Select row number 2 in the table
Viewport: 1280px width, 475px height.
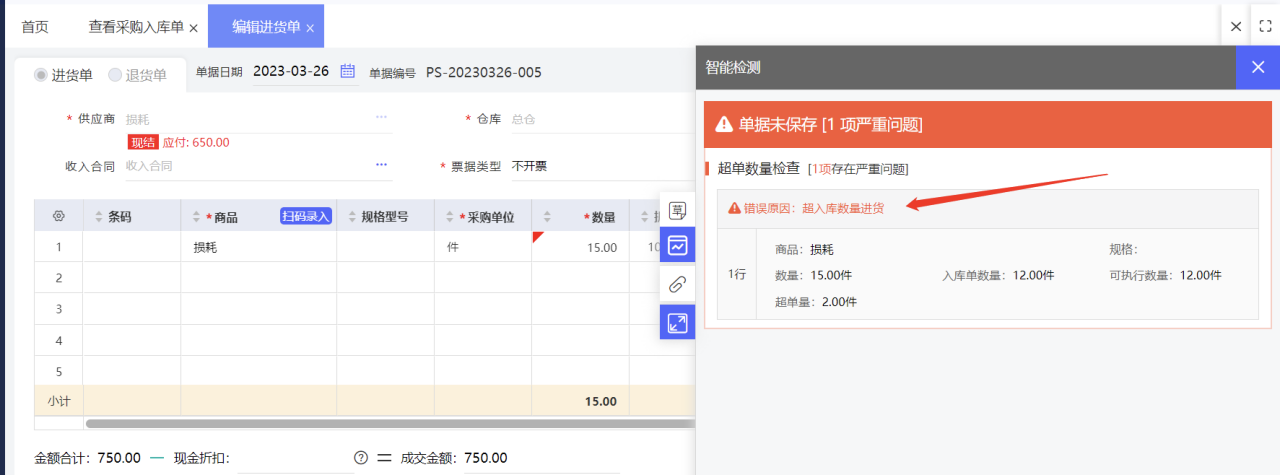pyautogui.click(x=58, y=277)
